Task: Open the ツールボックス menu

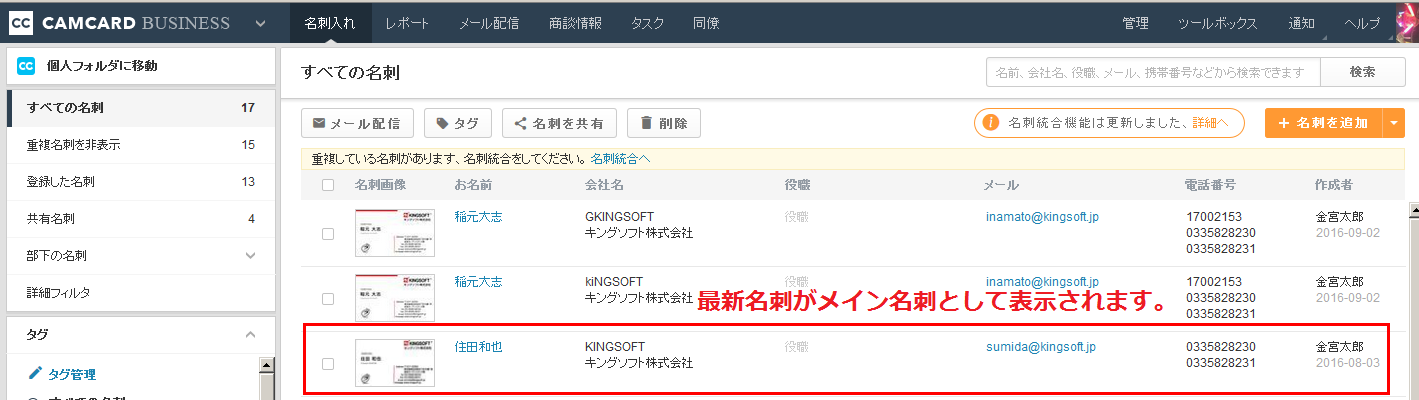Action: tap(1217, 23)
